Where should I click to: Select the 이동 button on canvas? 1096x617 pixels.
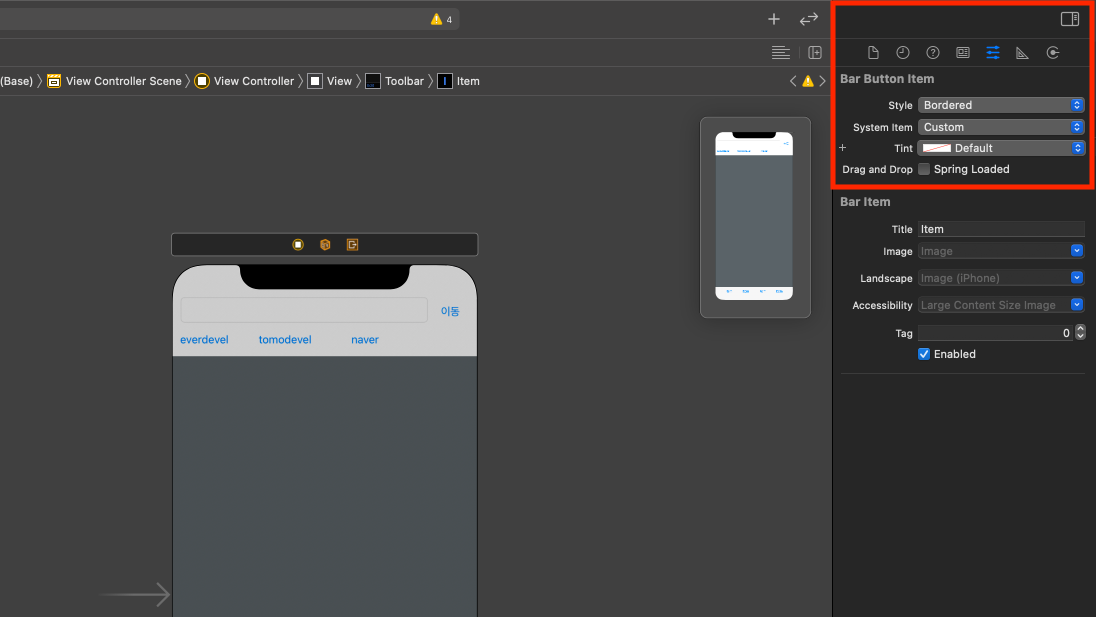(450, 312)
